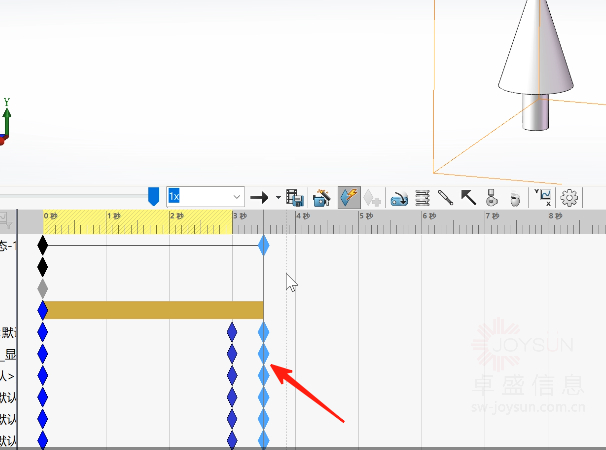The image size is (606, 450).
Task: Add a Motor to the study
Action: pos(398,197)
